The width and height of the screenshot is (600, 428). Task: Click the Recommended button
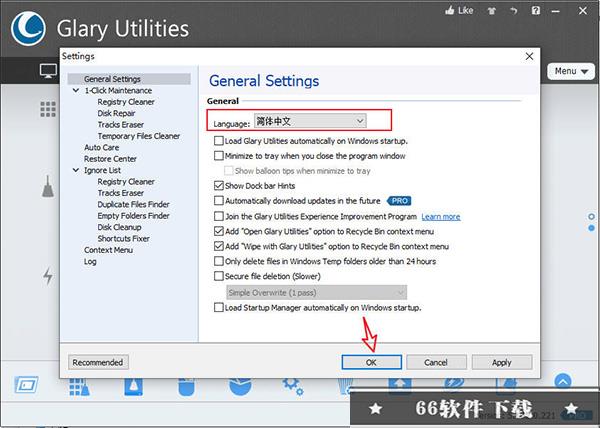tap(98, 362)
